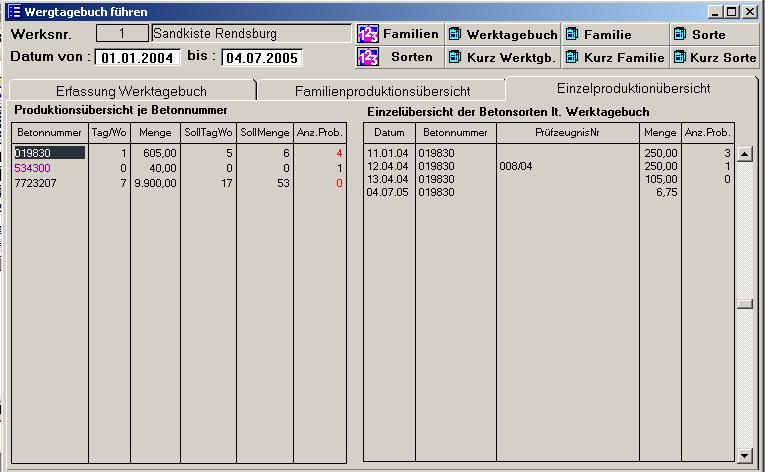
Task: Open the Werktagebuch report button
Action: (x=502, y=34)
